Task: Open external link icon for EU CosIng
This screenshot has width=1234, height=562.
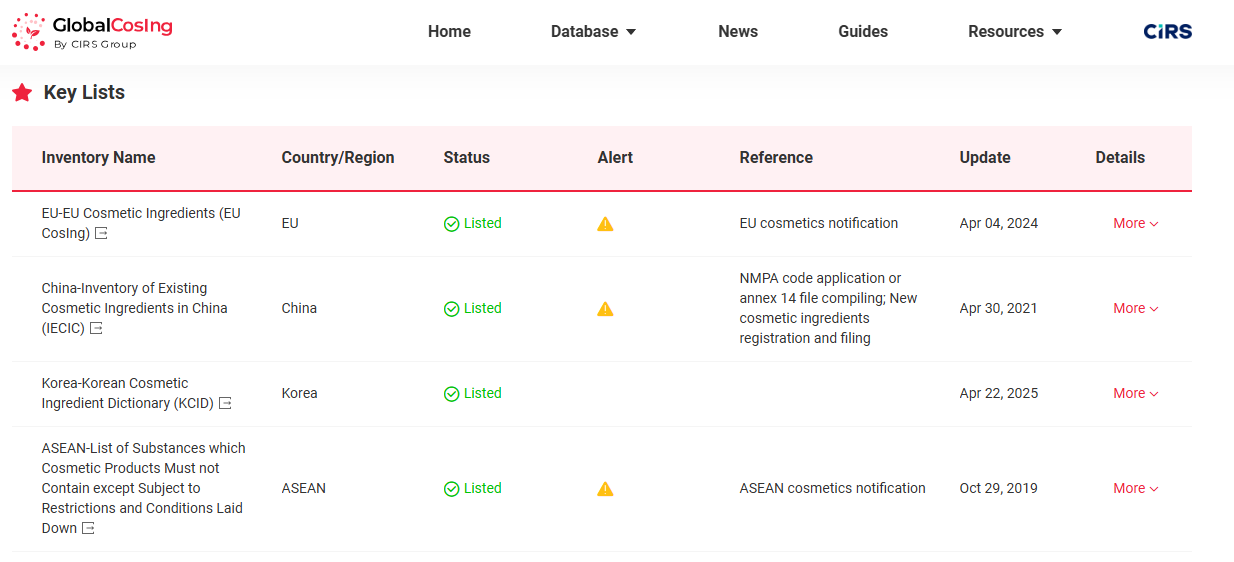Action: tap(101, 234)
